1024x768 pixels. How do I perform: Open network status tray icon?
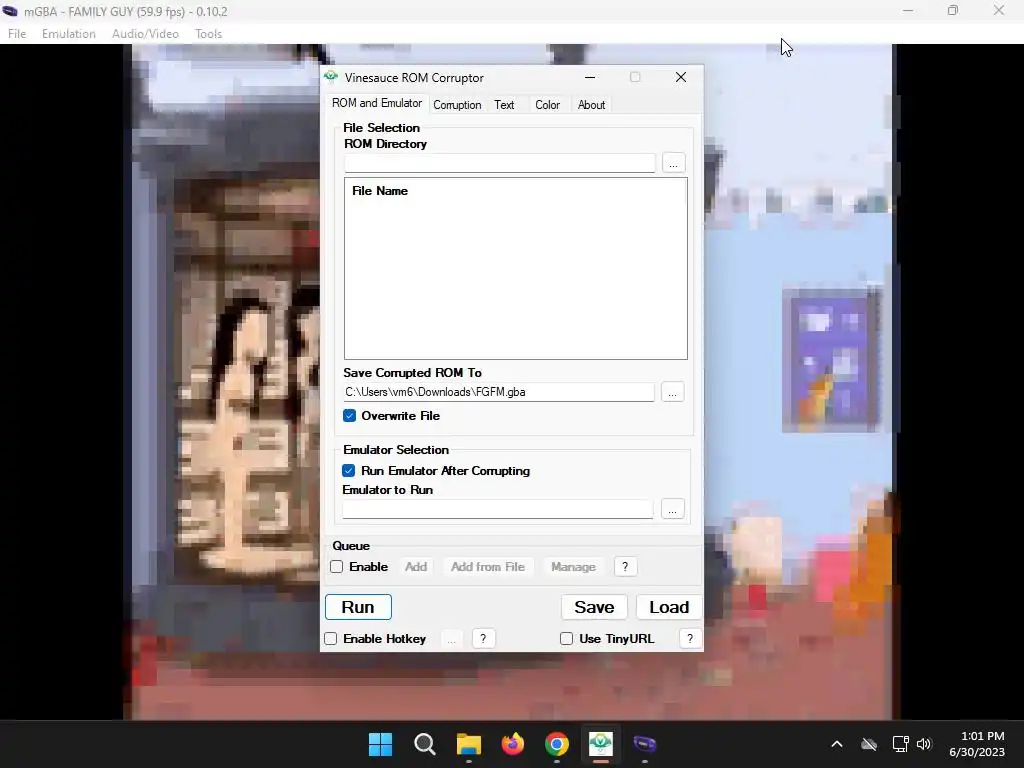point(901,744)
